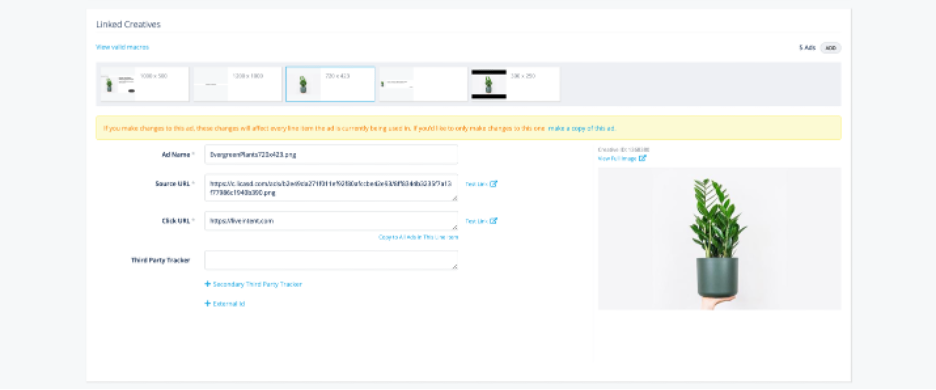
Task: Click into the Ad Name field
Action: coord(331,154)
